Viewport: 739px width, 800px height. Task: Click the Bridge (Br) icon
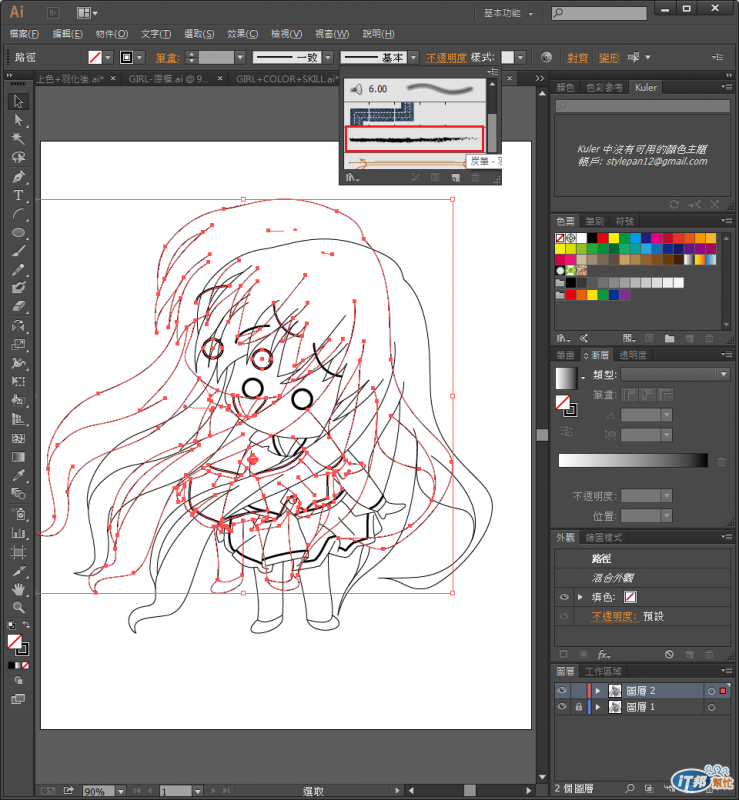point(53,12)
